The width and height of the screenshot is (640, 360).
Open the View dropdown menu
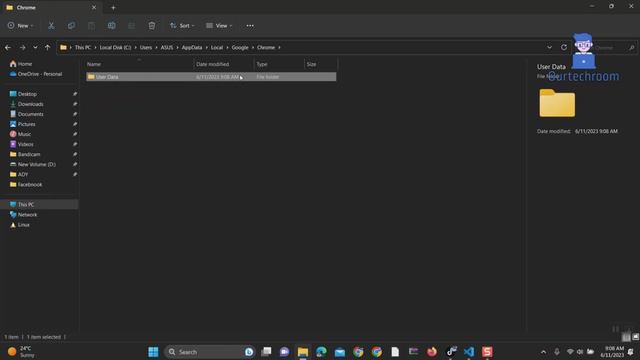(219, 26)
